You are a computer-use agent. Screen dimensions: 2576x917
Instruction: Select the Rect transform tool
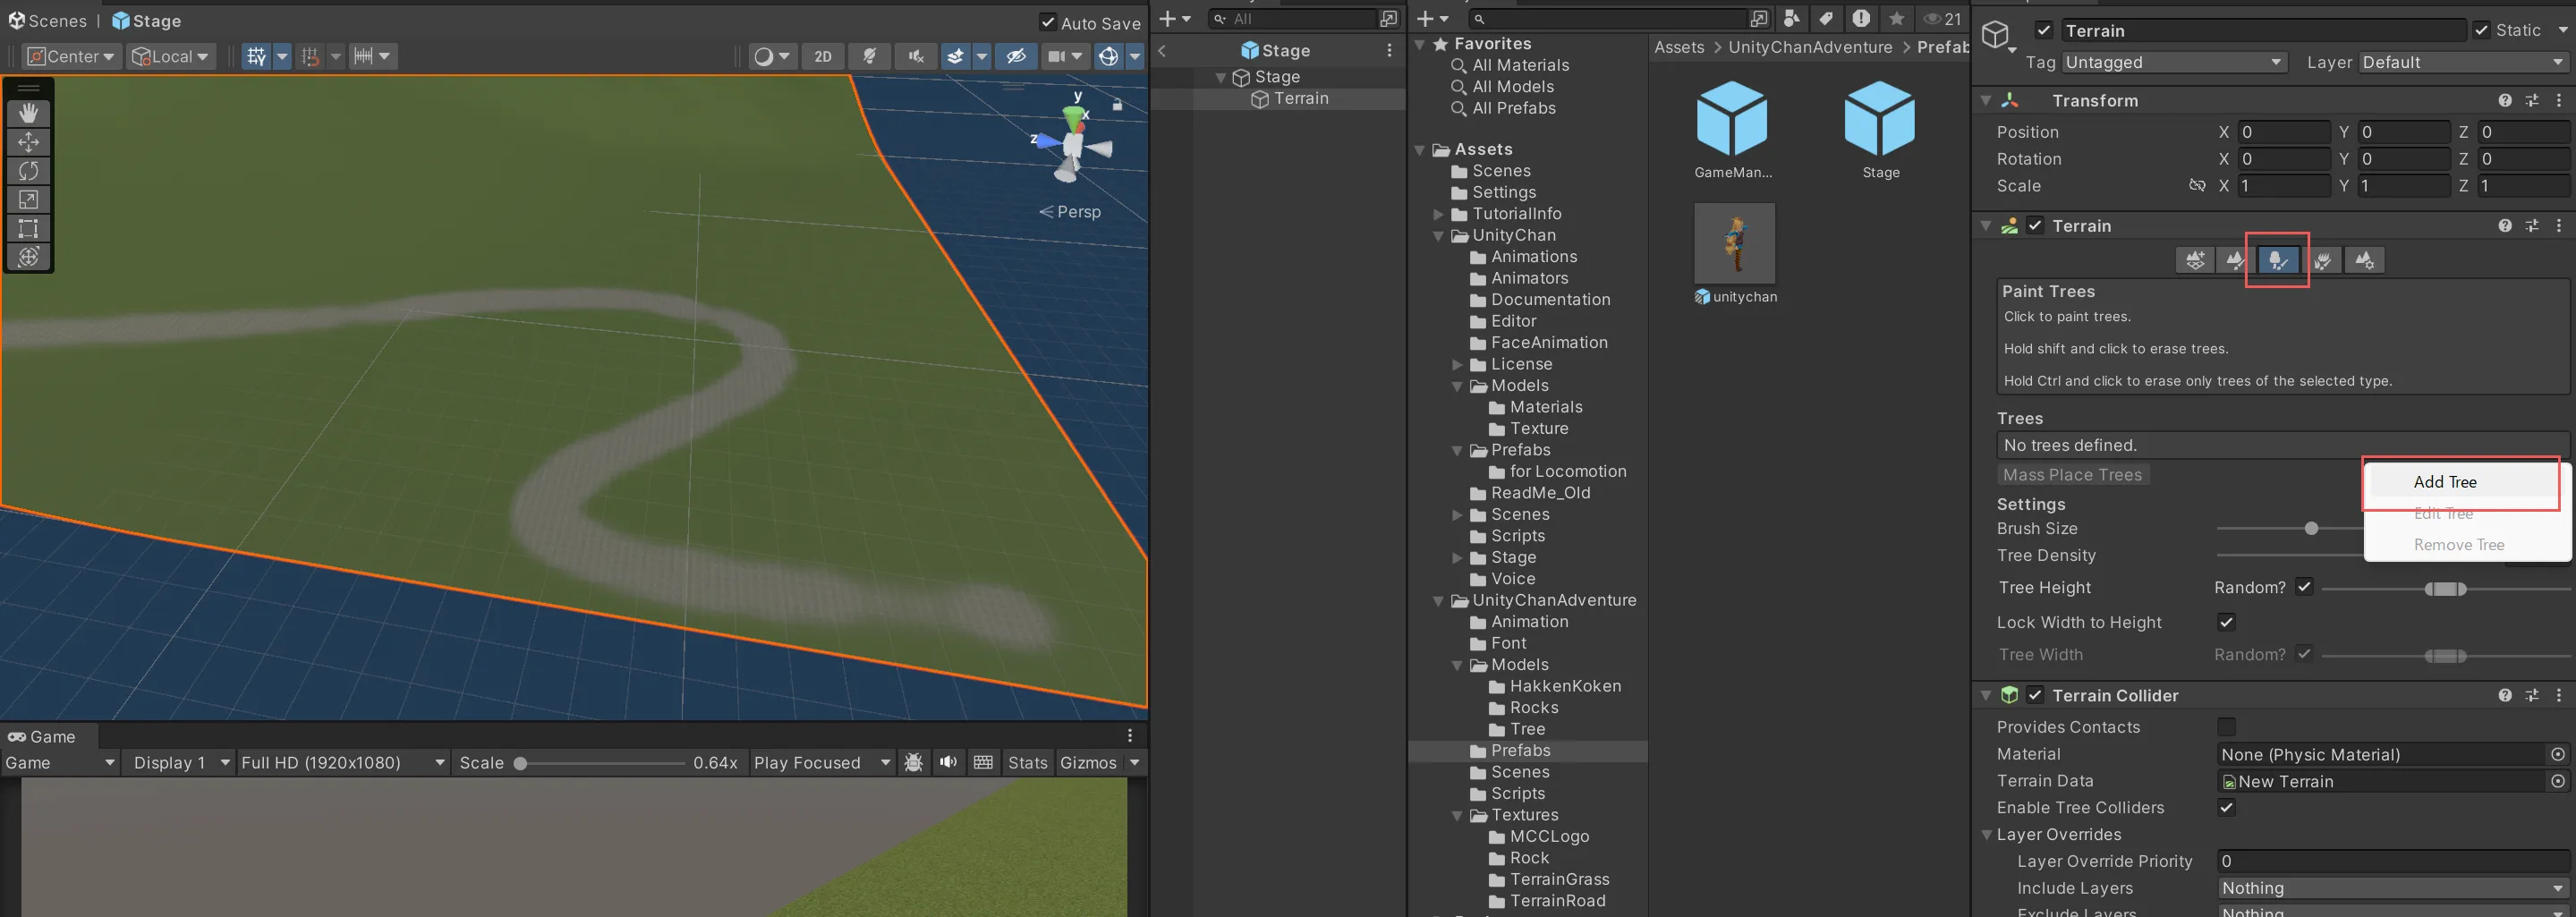28,229
